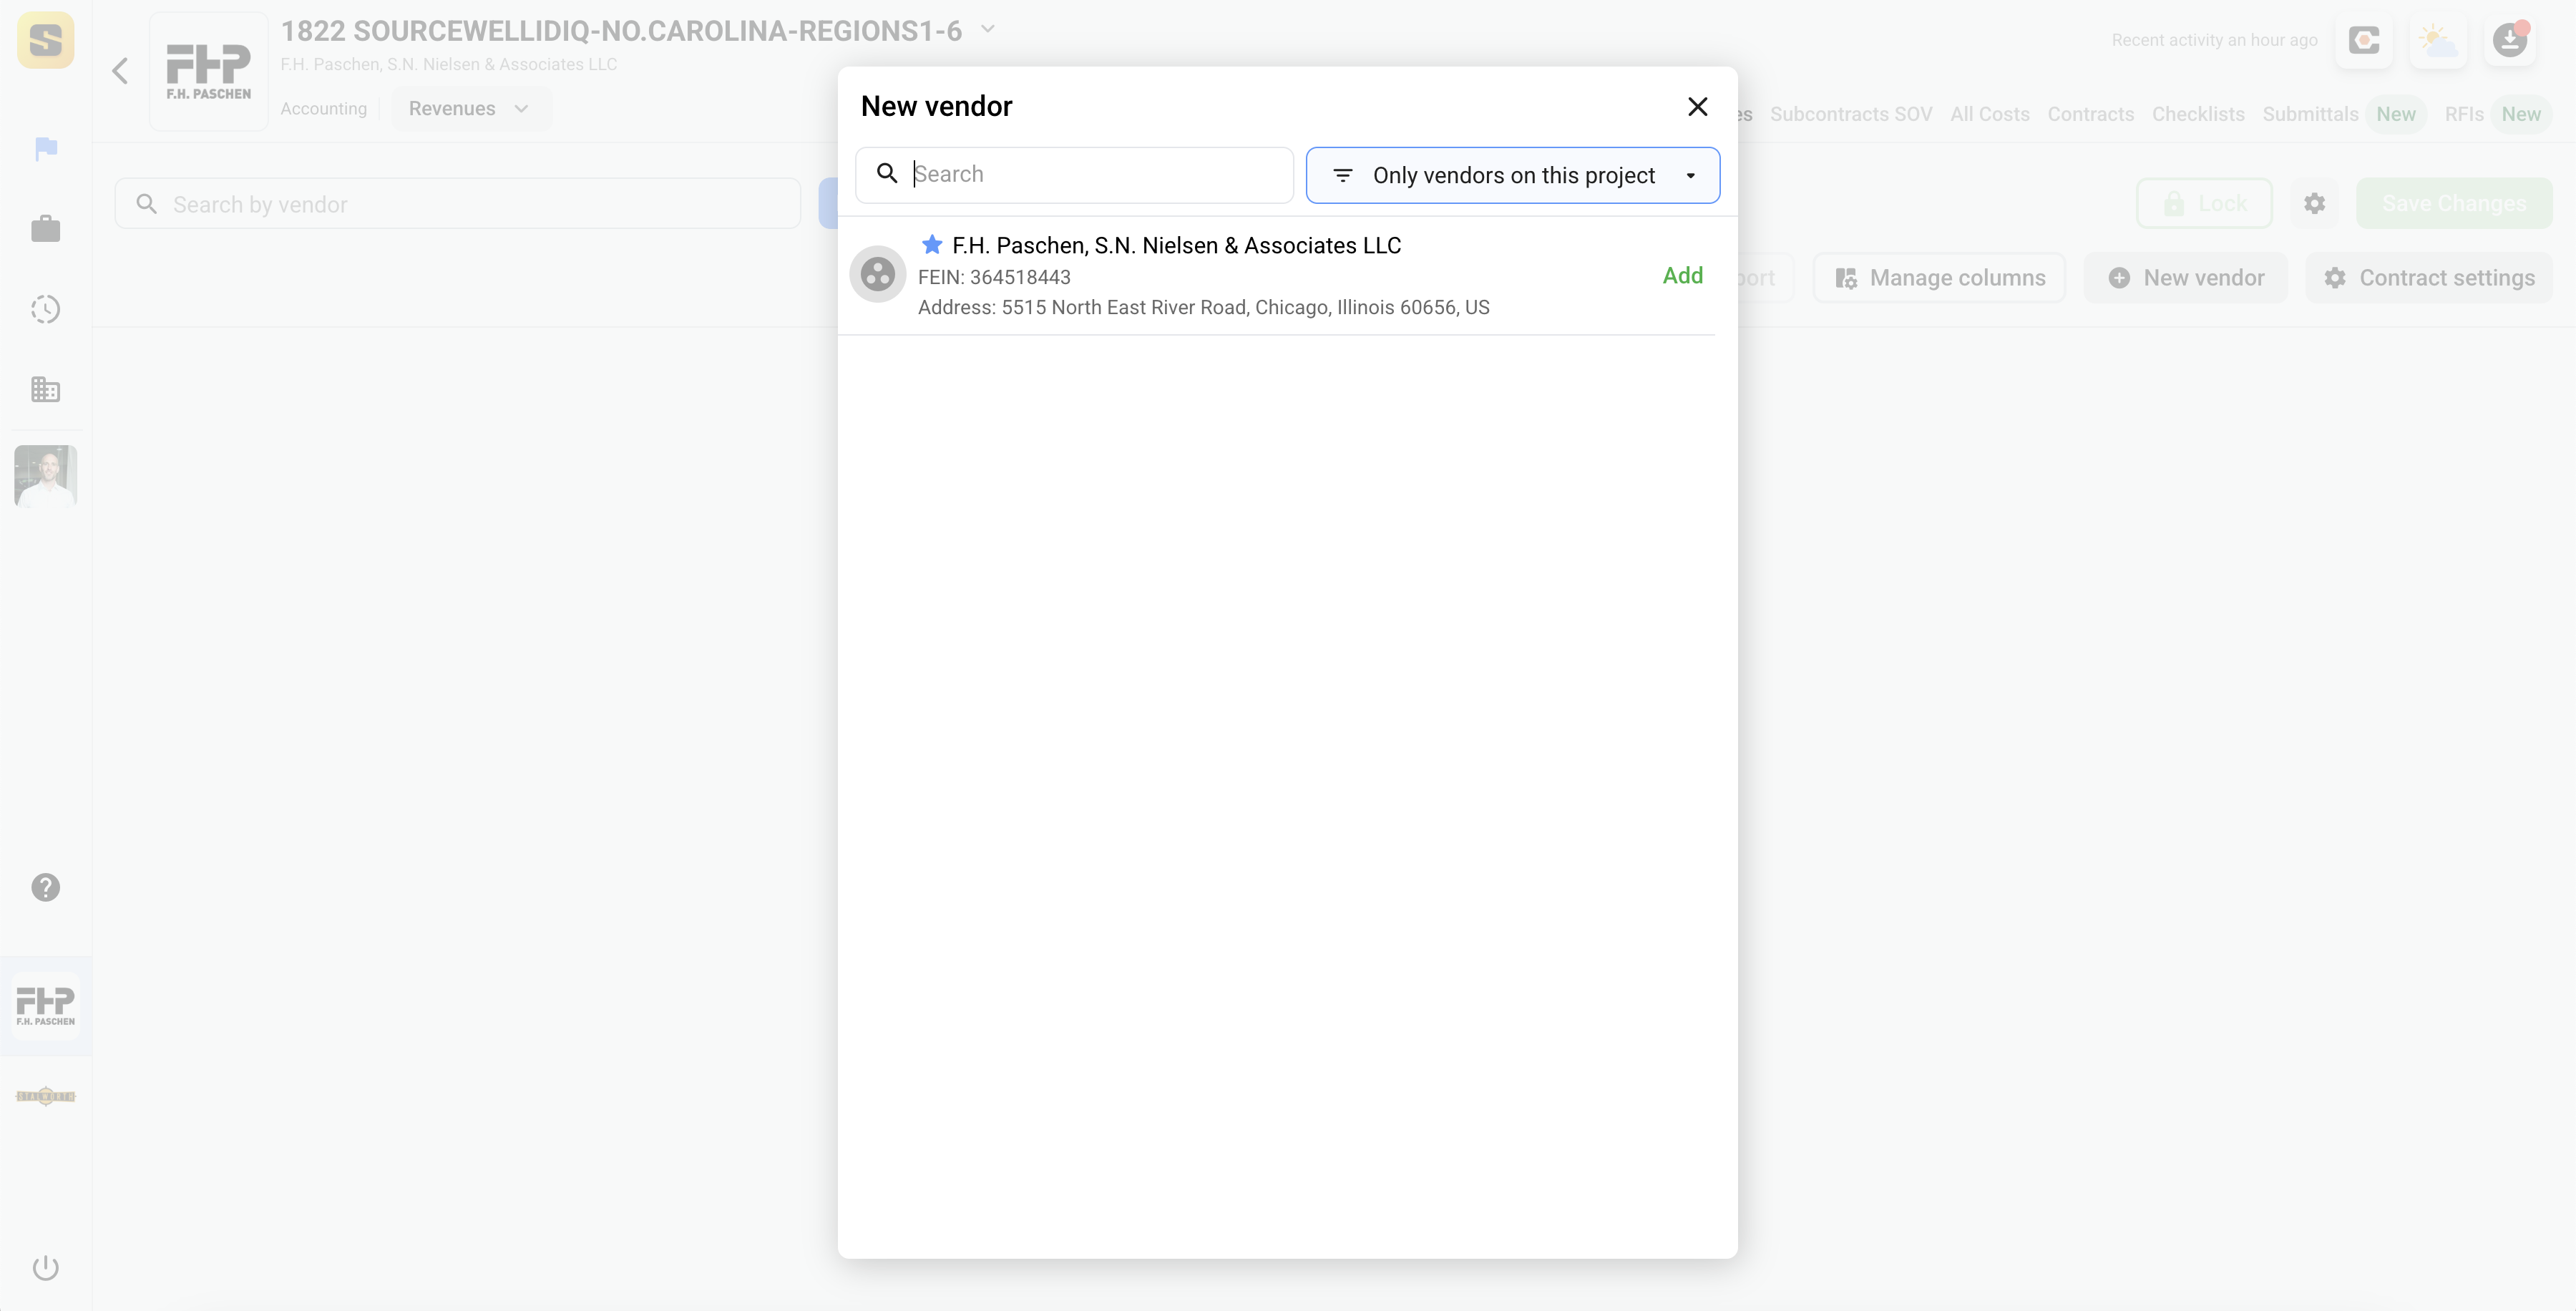
Task: Click the magnifier icon in Search by vendor
Action: [x=147, y=204]
